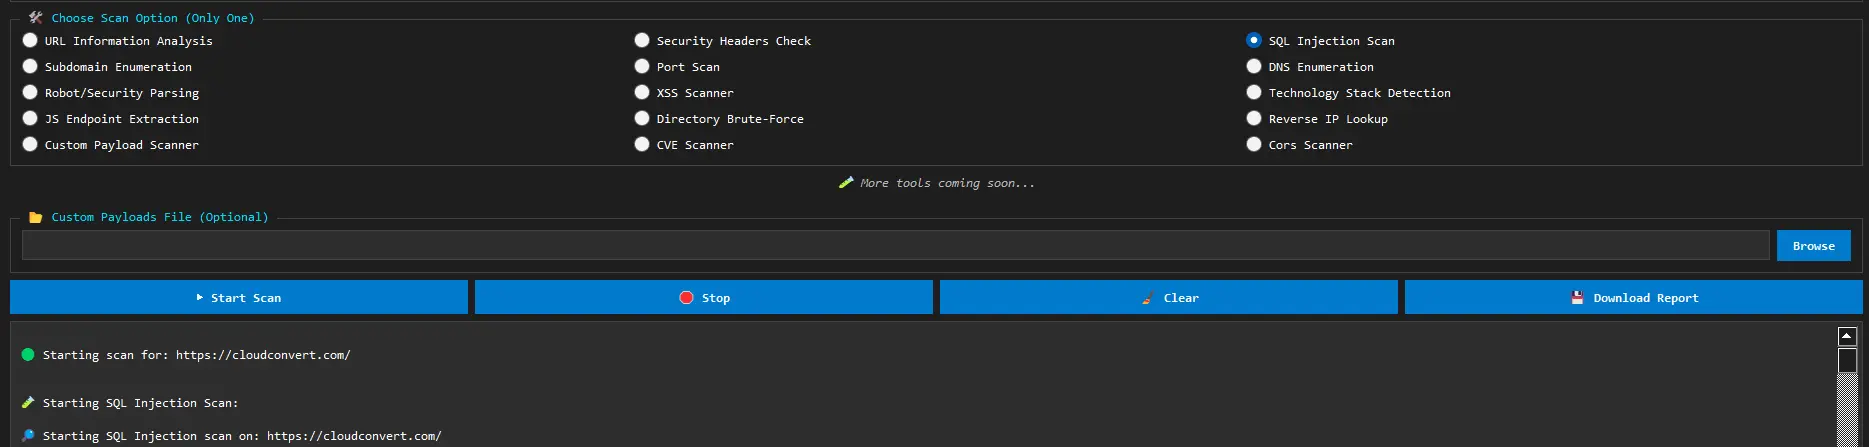Viewport: 1869px width, 447px height.
Task: Click the custom payloads file path field
Action: point(895,246)
